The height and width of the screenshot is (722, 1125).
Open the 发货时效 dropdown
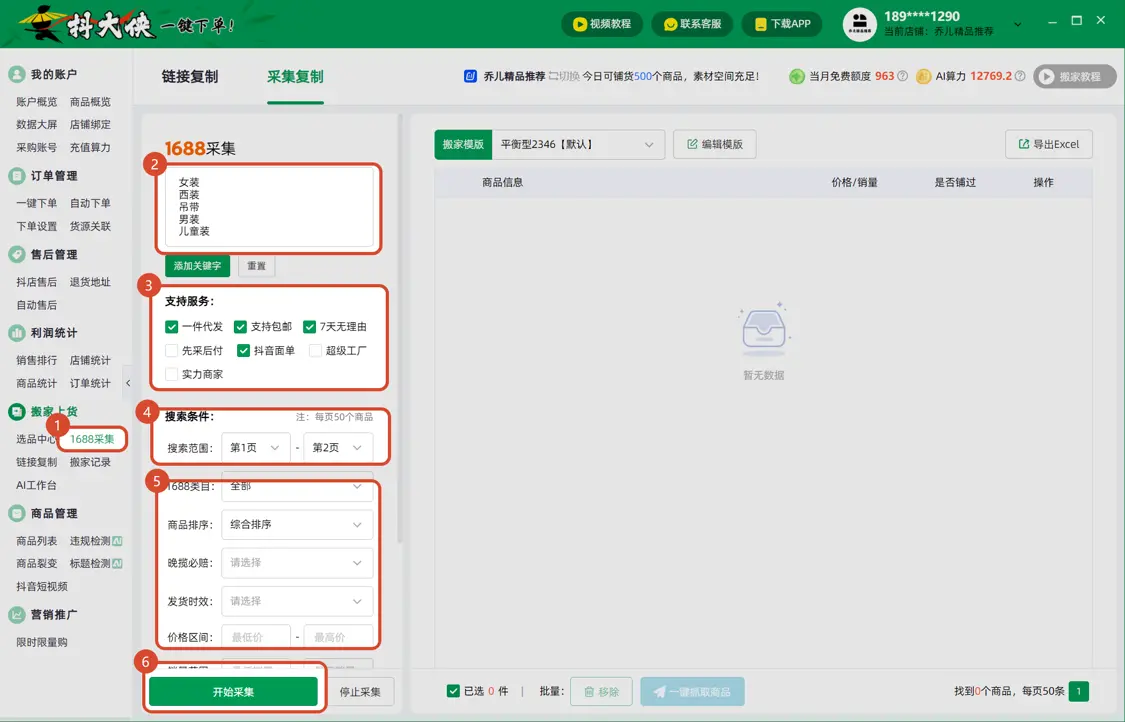[297, 601]
